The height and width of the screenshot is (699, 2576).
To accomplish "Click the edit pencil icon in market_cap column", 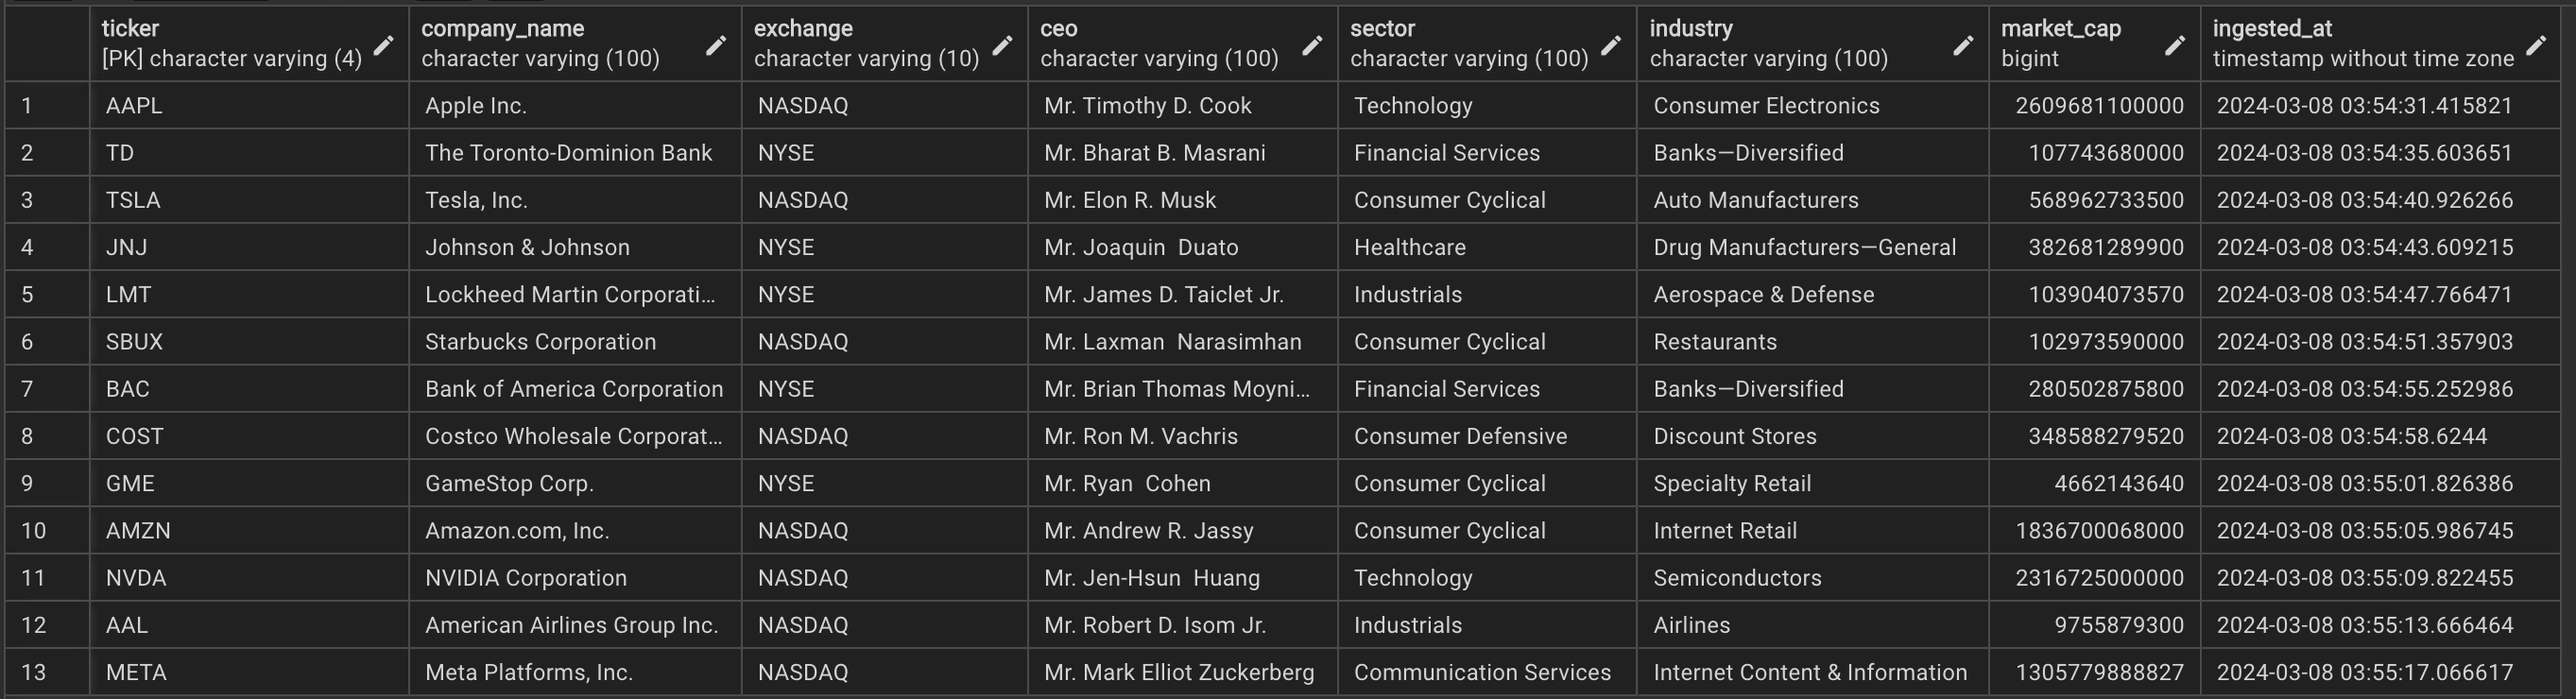I will (x=2175, y=45).
